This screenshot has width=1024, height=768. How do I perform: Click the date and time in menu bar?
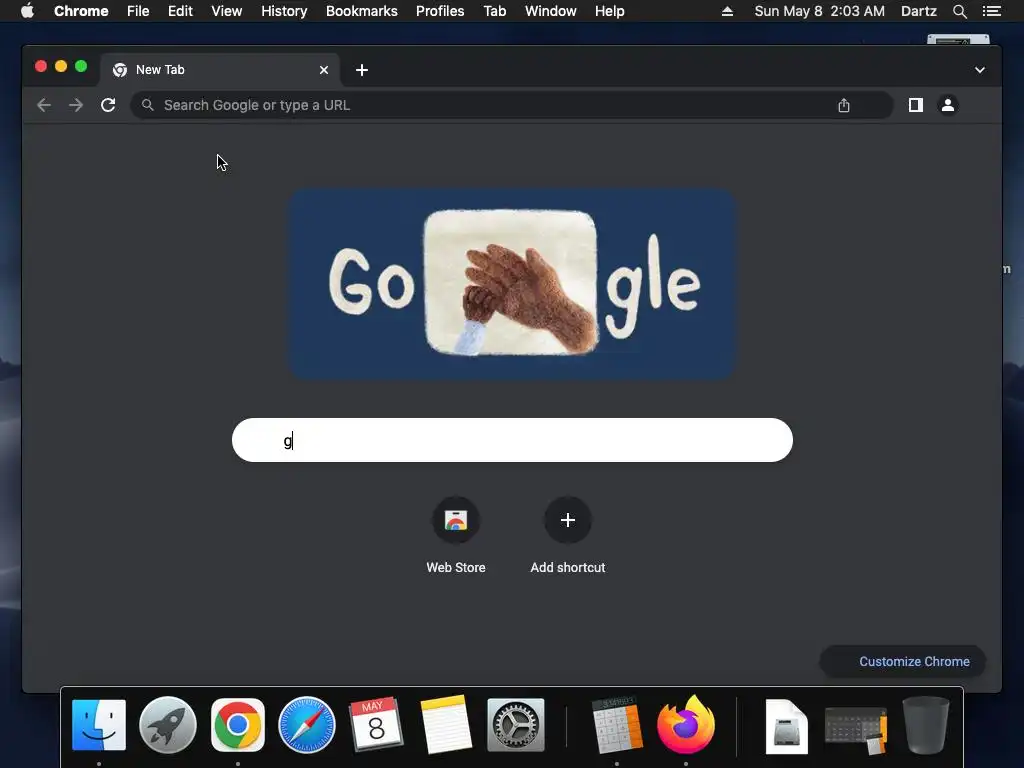pos(820,11)
